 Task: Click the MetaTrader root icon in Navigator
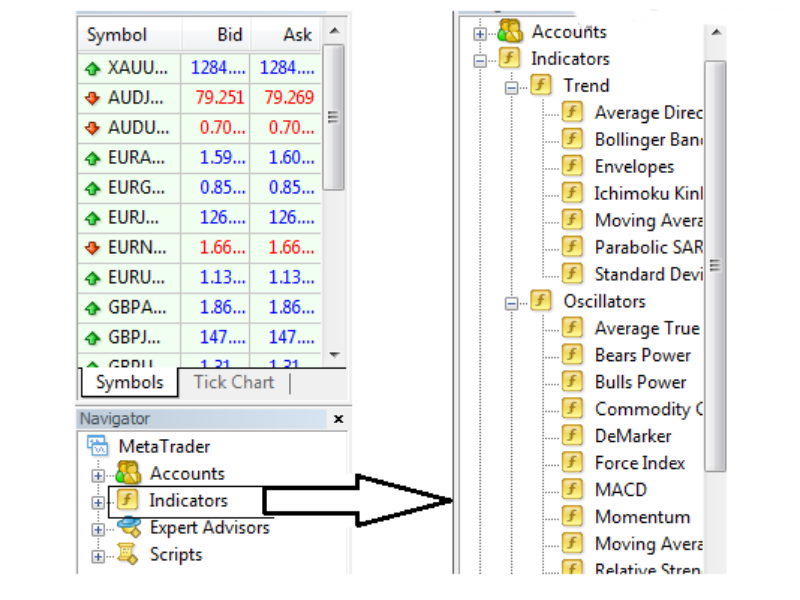pyautogui.click(x=97, y=446)
